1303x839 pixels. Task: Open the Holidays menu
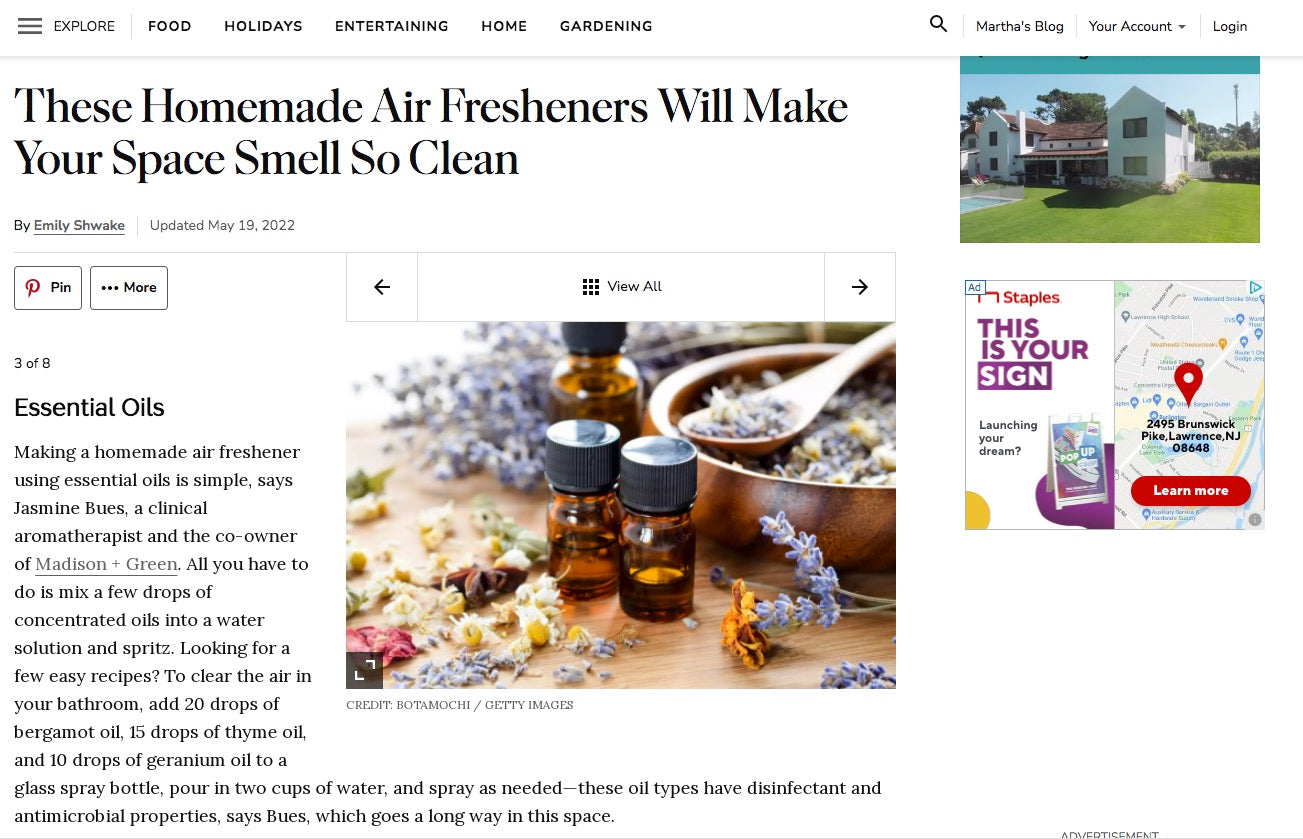[x=263, y=26]
